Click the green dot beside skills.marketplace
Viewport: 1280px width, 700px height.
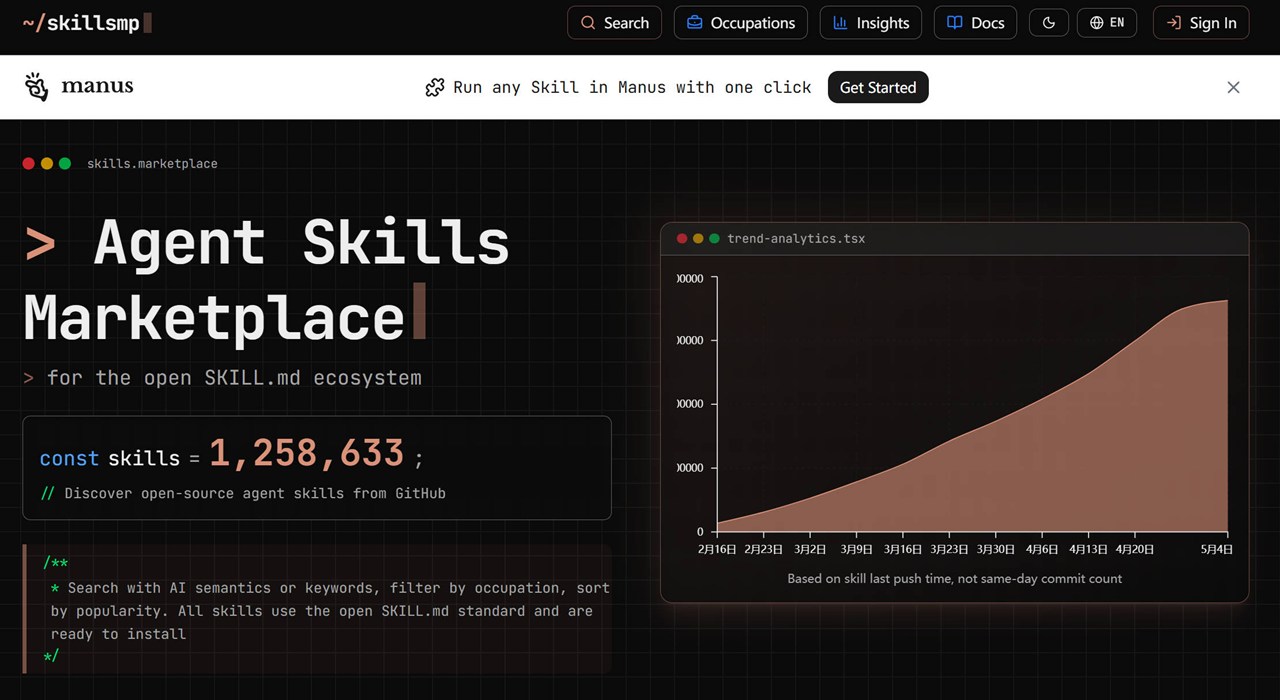tap(65, 163)
